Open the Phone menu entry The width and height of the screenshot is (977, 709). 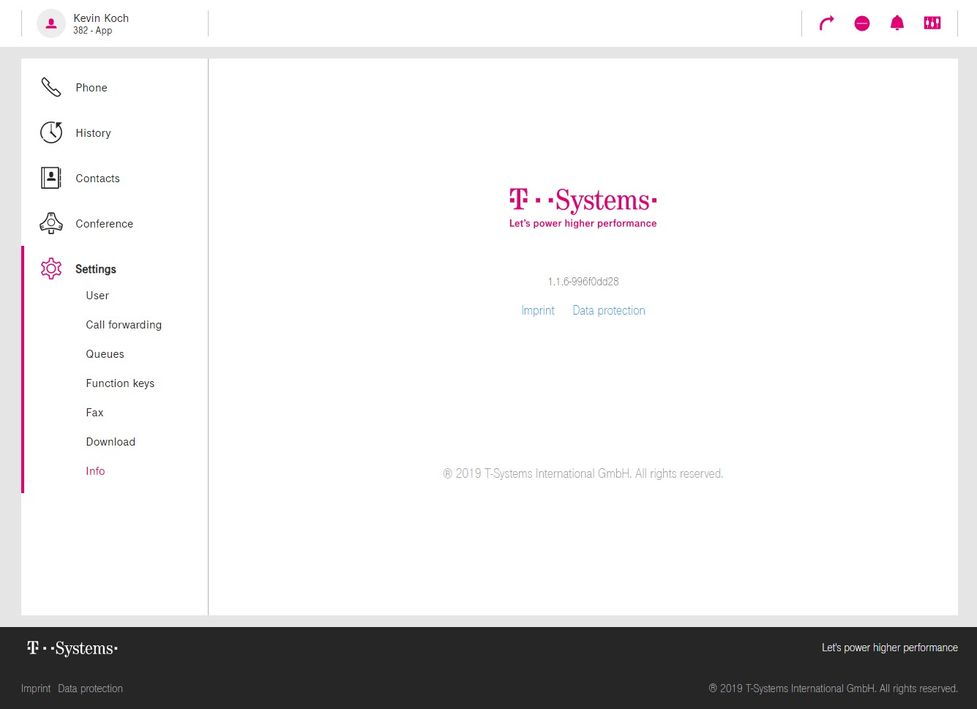[91, 88]
